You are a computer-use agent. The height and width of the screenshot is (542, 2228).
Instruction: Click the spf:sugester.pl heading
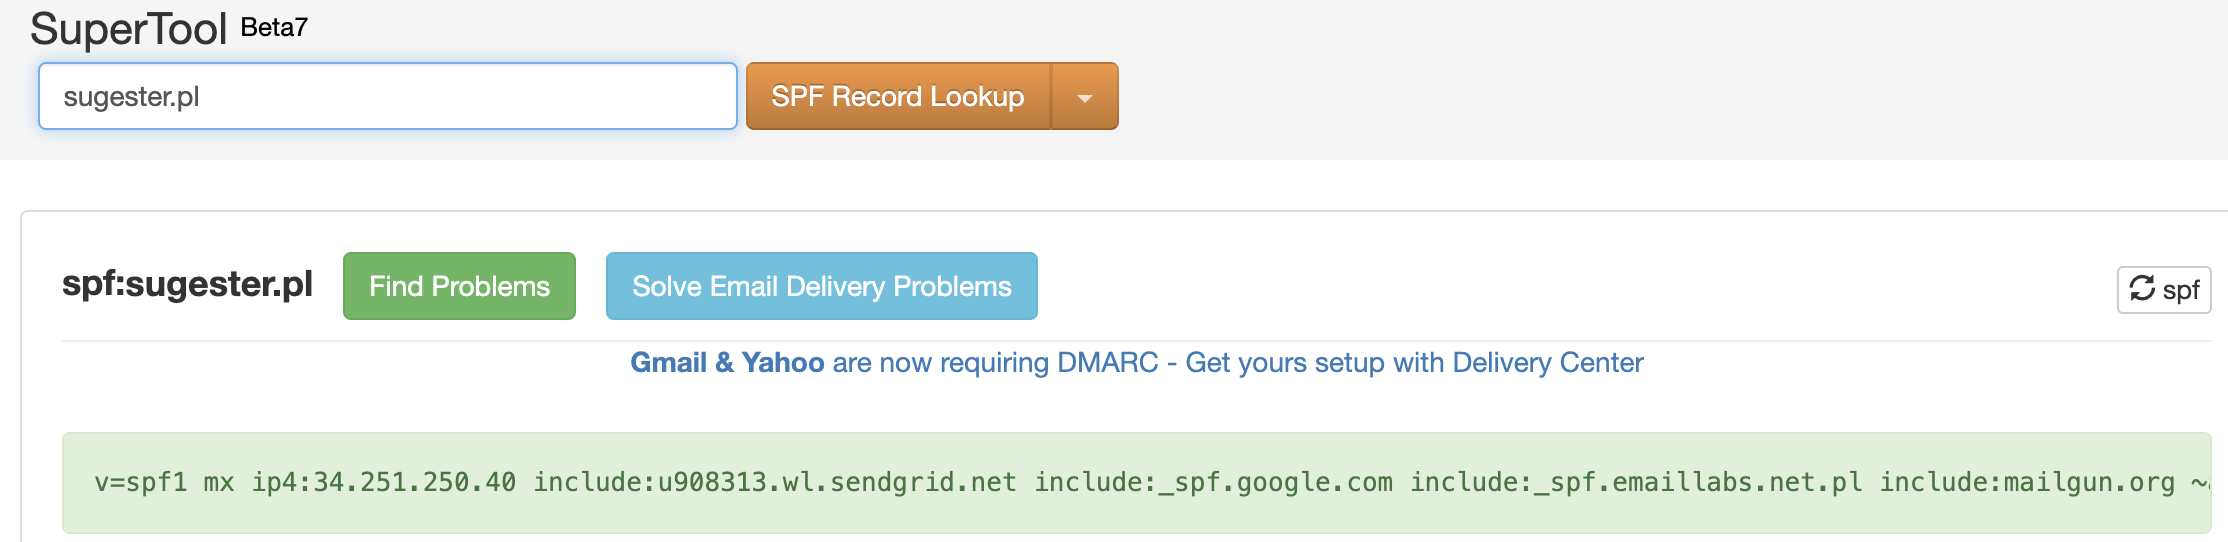tap(187, 285)
